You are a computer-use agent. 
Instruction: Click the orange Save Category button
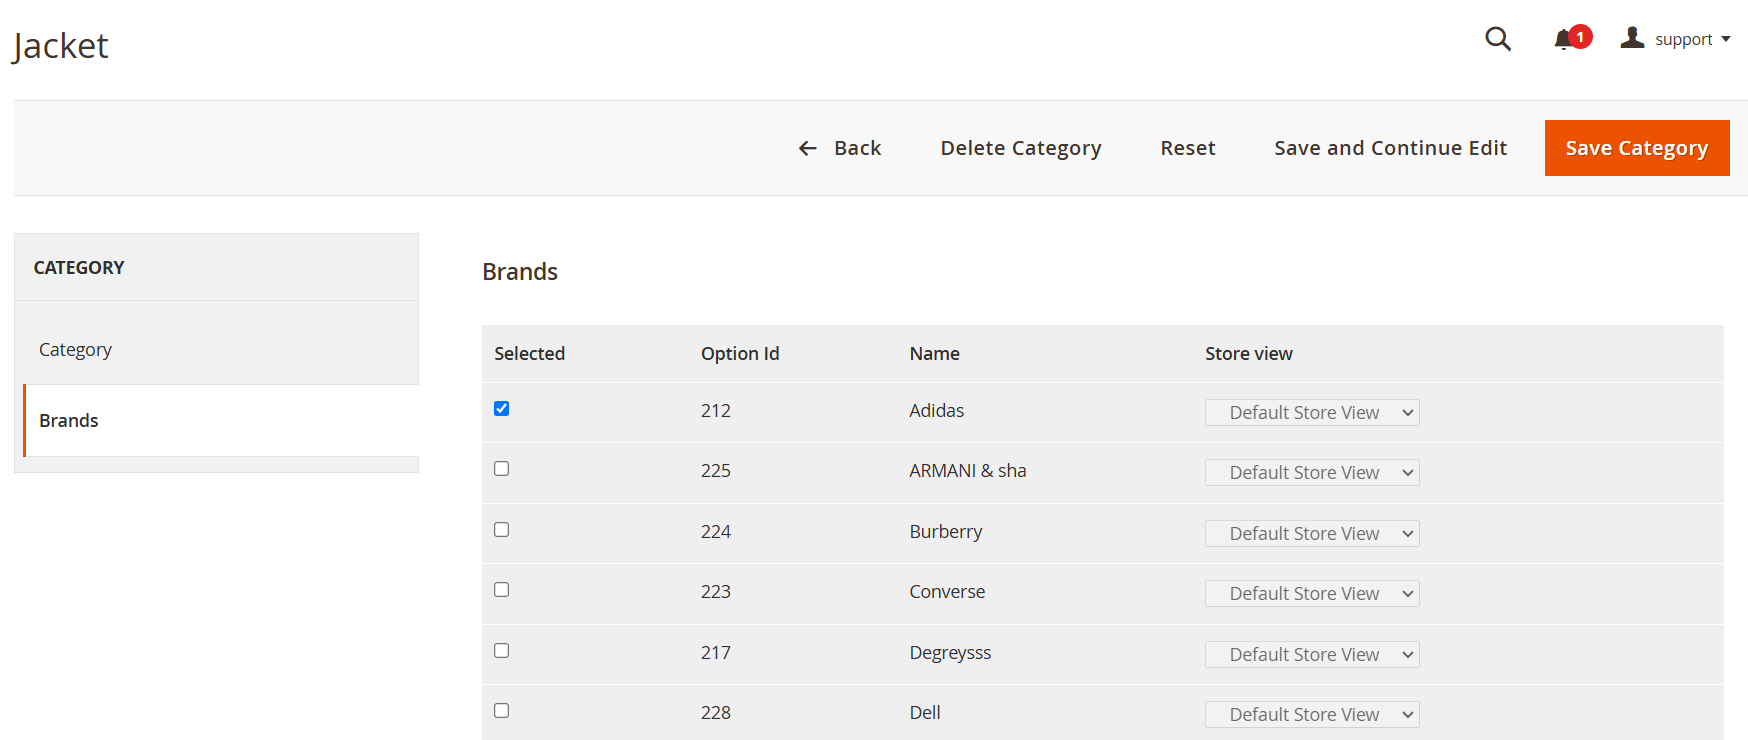(1637, 148)
